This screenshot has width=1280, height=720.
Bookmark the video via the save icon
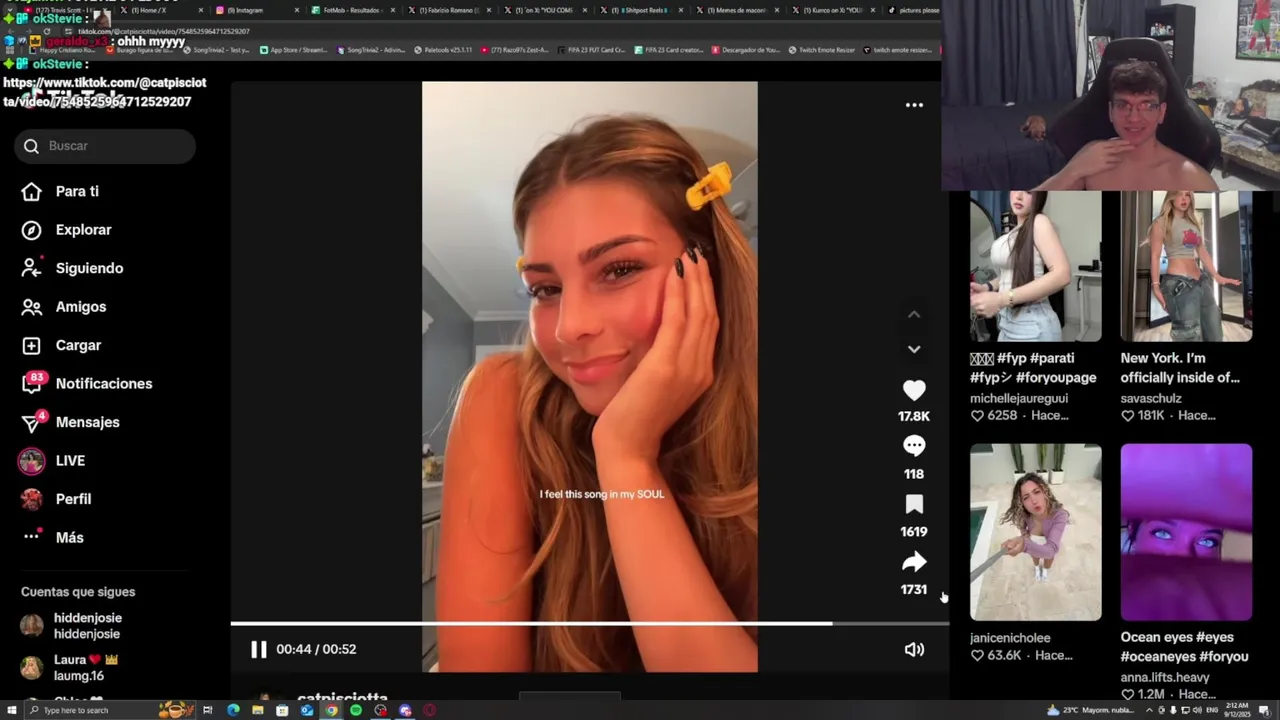click(x=914, y=505)
